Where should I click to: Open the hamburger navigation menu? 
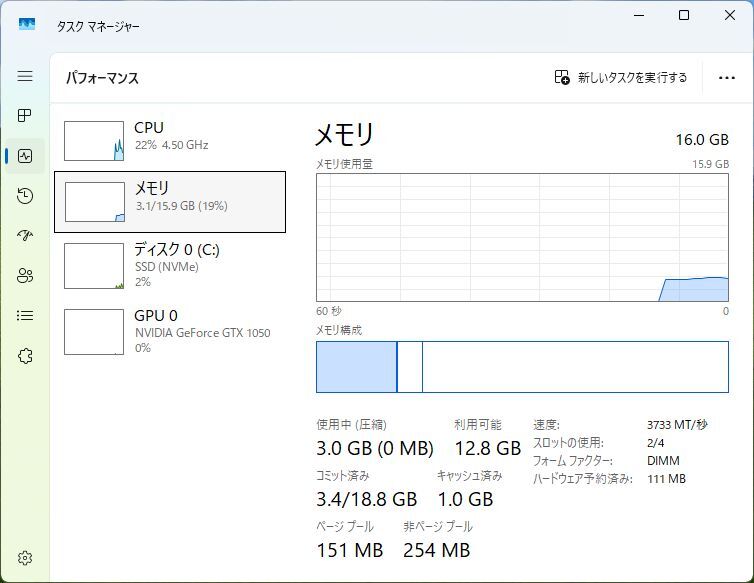point(25,76)
